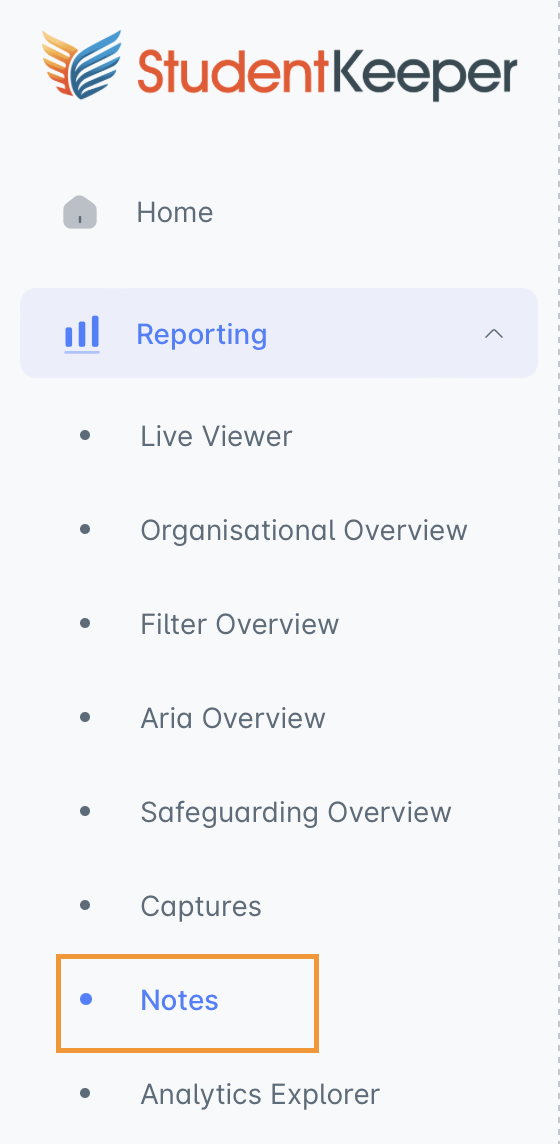Navigate to Safeguarding Overview
The width and height of the screenshot is (560, 1144).
click(x=296, y=812)
